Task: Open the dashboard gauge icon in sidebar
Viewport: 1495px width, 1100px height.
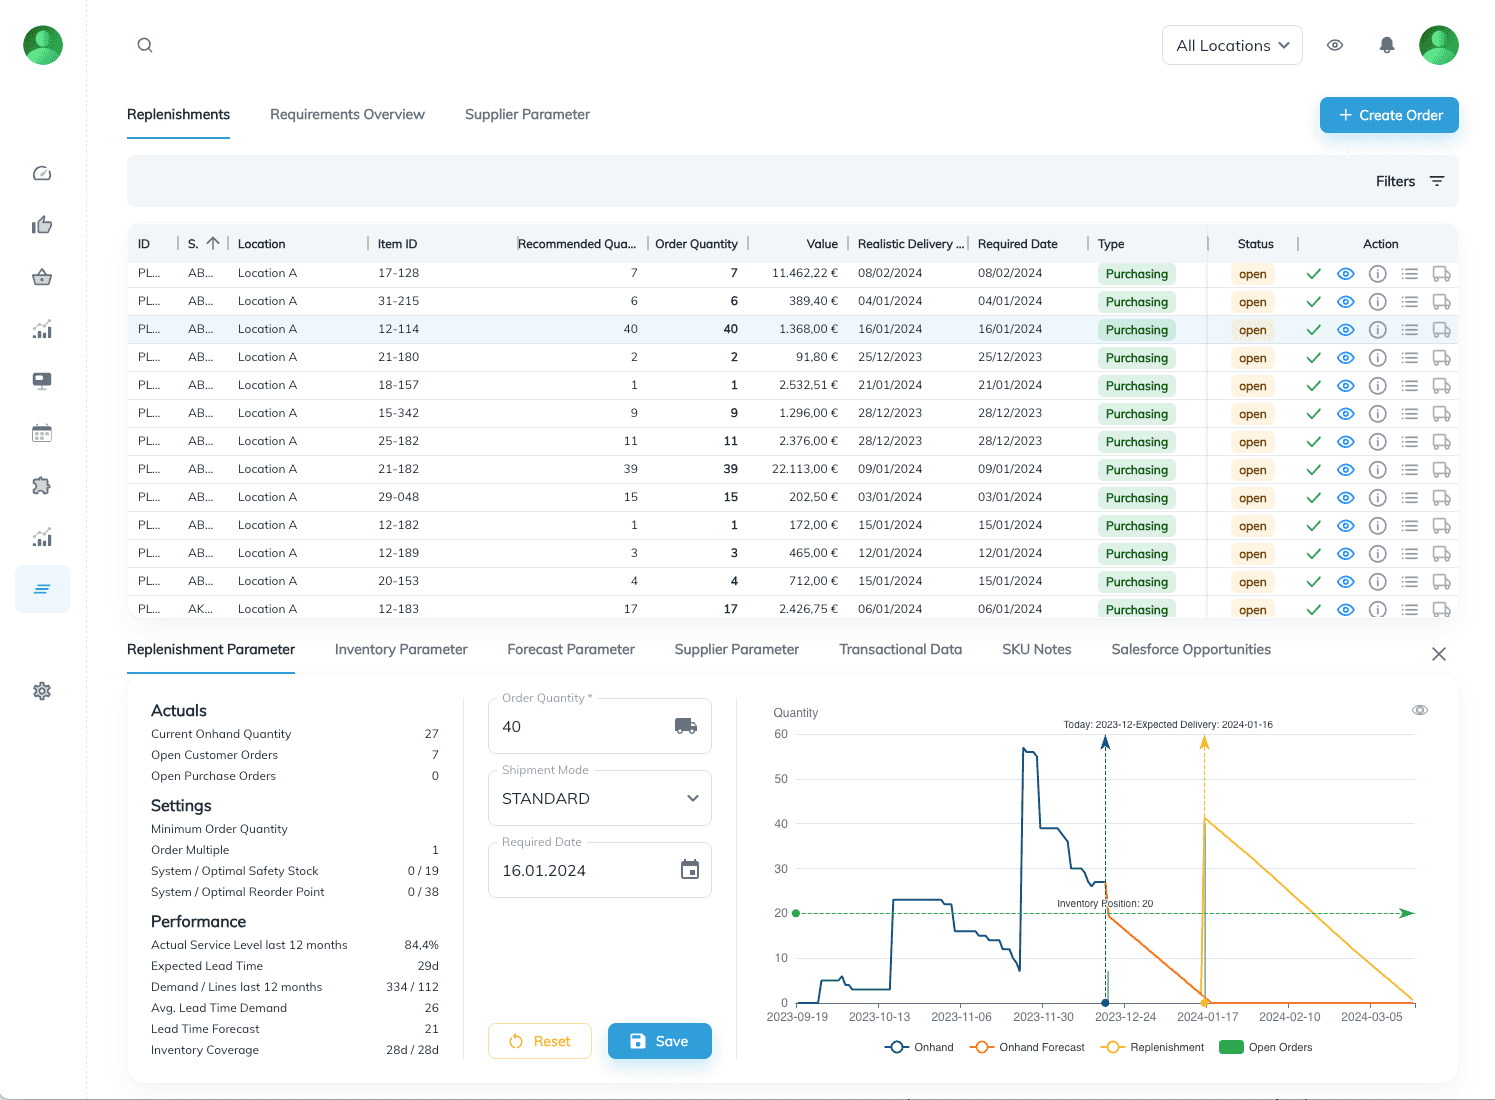Action: pos(42,173)
